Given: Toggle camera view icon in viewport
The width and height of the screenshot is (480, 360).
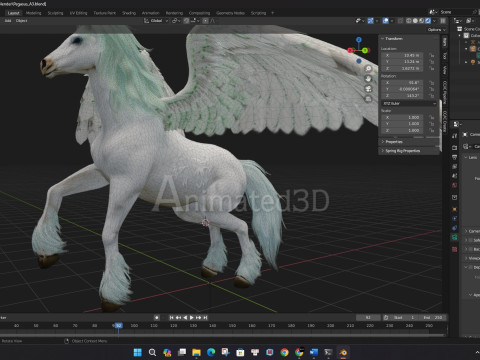Looking at the screenshot, I should tap(368, 89).
